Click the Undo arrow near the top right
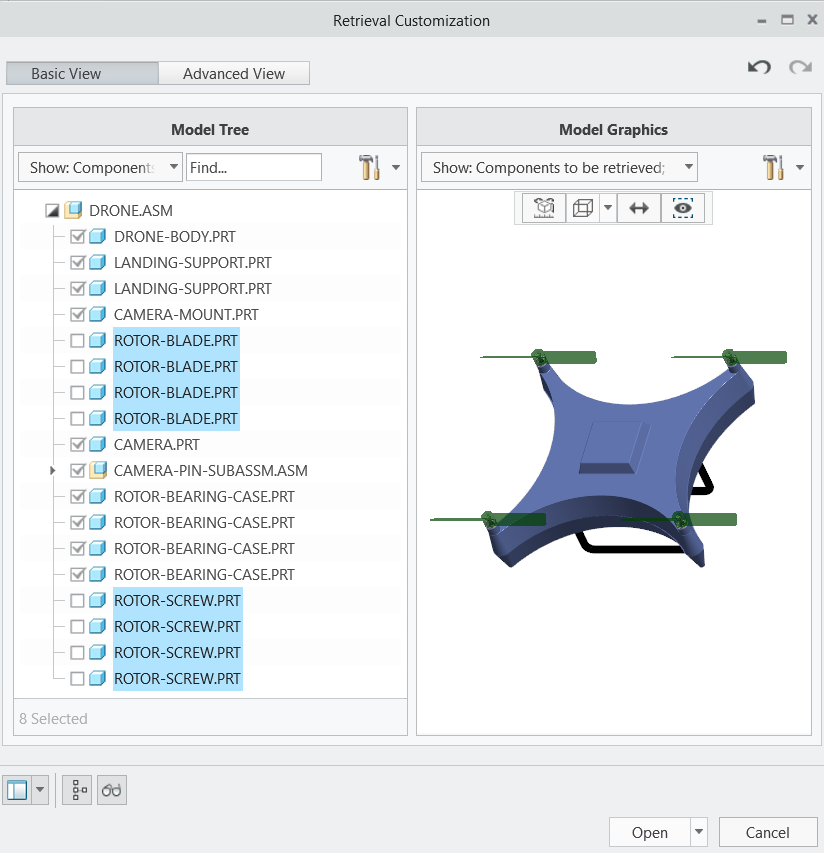Image resolution: width=824 pixels, height=853 pixels. point(759,67)
